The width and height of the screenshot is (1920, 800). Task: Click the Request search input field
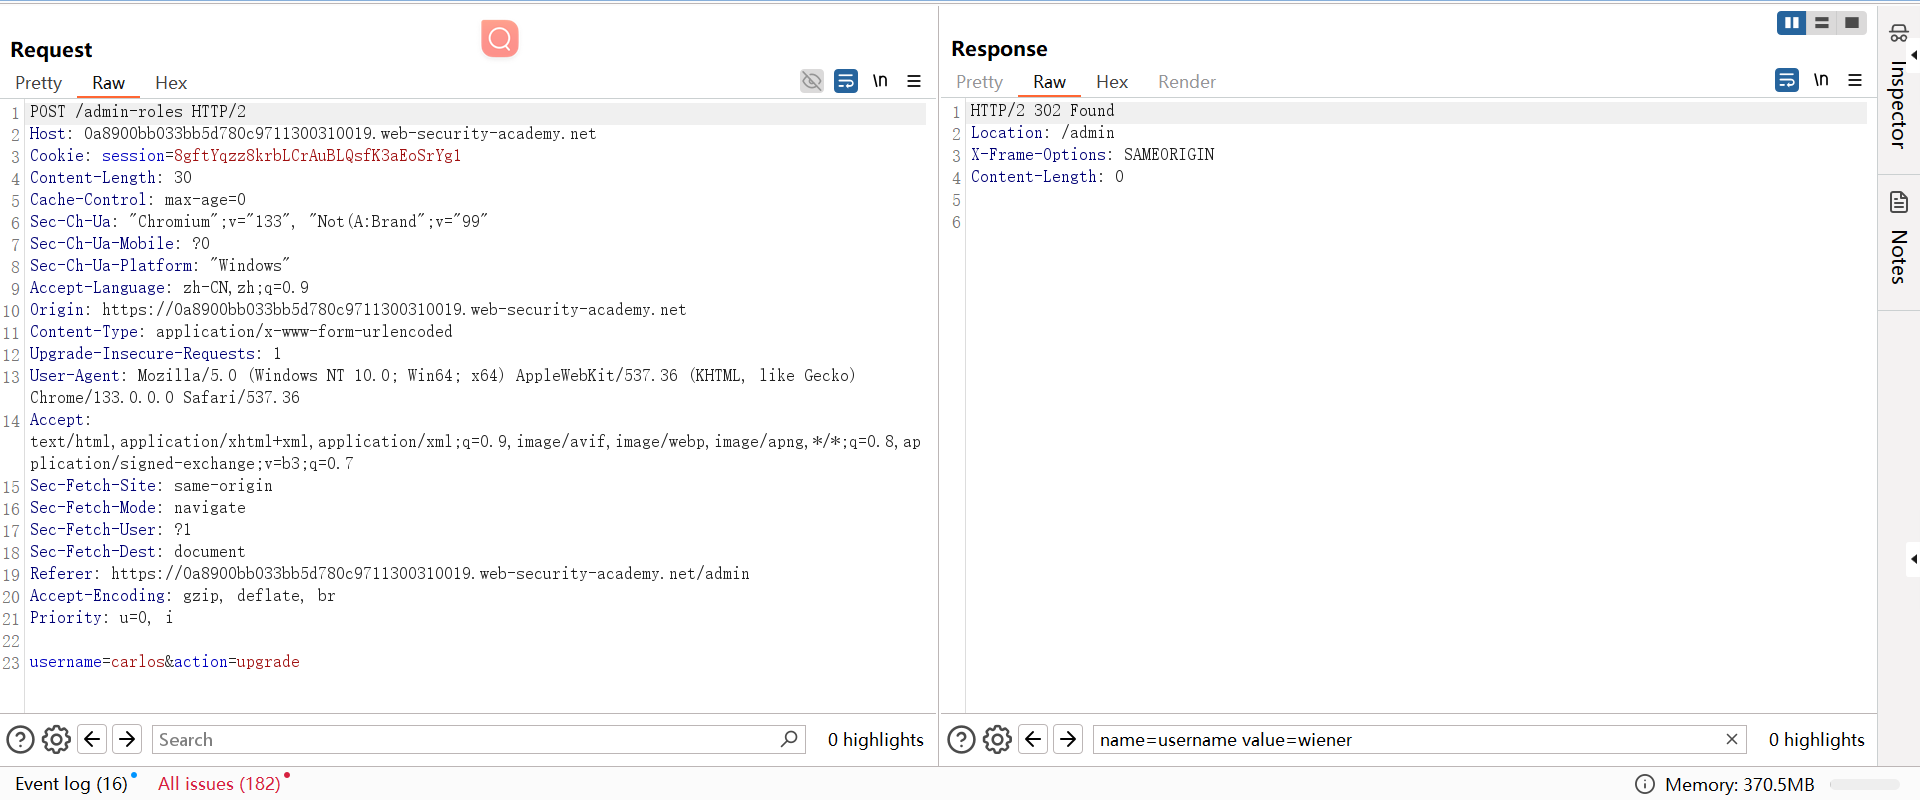pyautogui.click(x=465, y=740)
